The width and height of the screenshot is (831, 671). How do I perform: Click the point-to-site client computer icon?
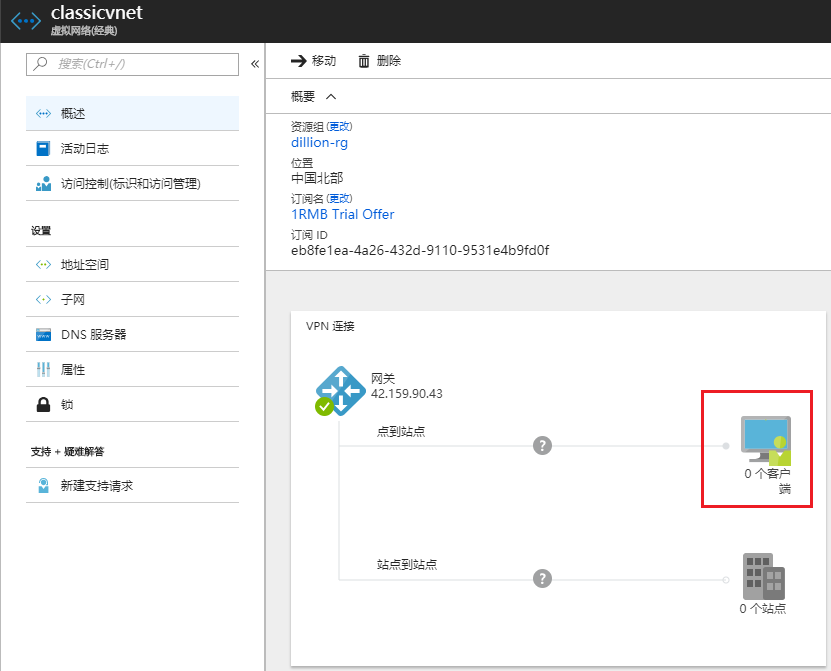click(766, 440)
